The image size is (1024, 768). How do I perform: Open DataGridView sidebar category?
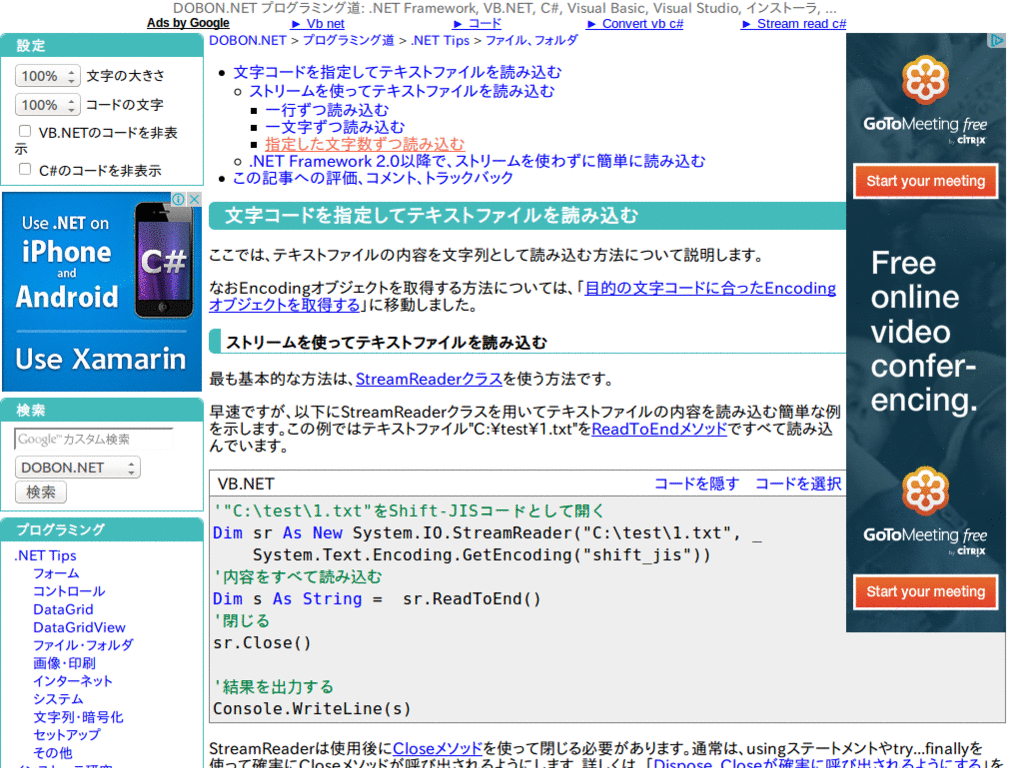79,628
